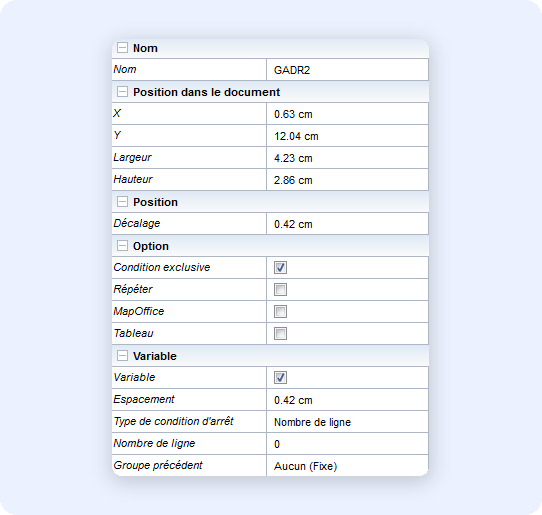The height and width of the screenshot is (515, 542).
Task: Select the Condition exclusive label
Action: [162, 267]
